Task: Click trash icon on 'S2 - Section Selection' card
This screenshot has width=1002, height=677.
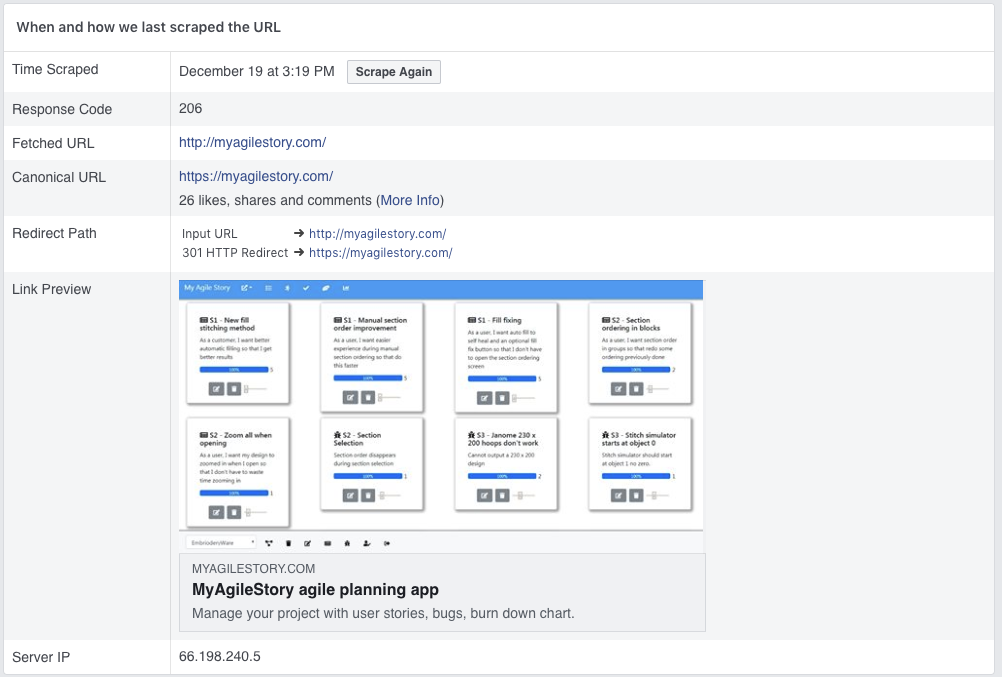Action: (368, 495)
